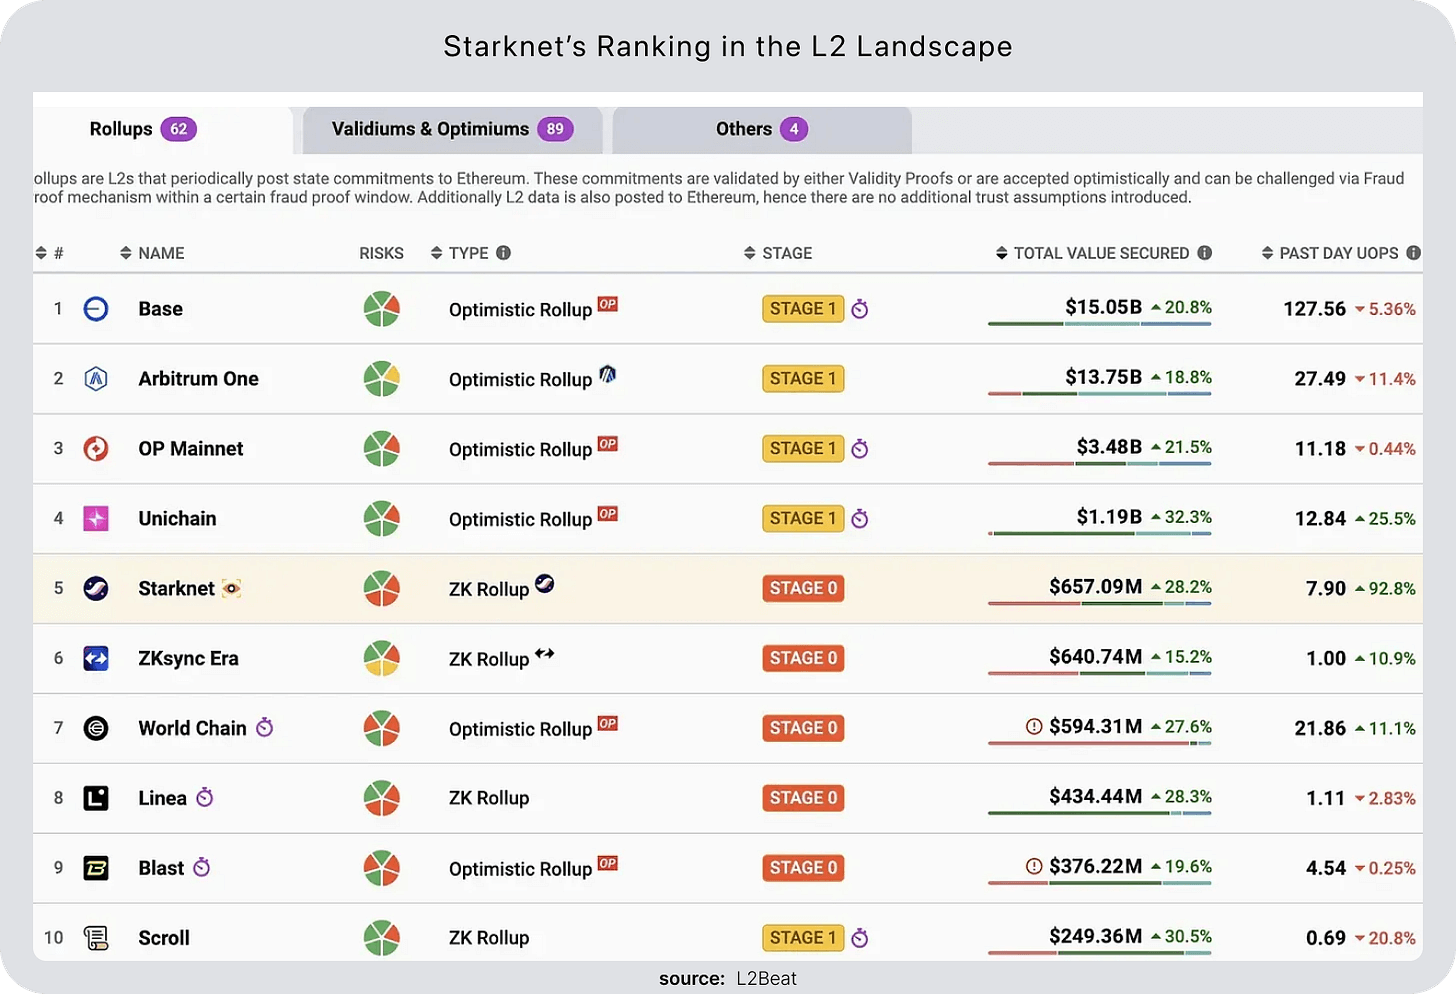Click the Arbitrum One risk rosette icon

click(381, 378)
